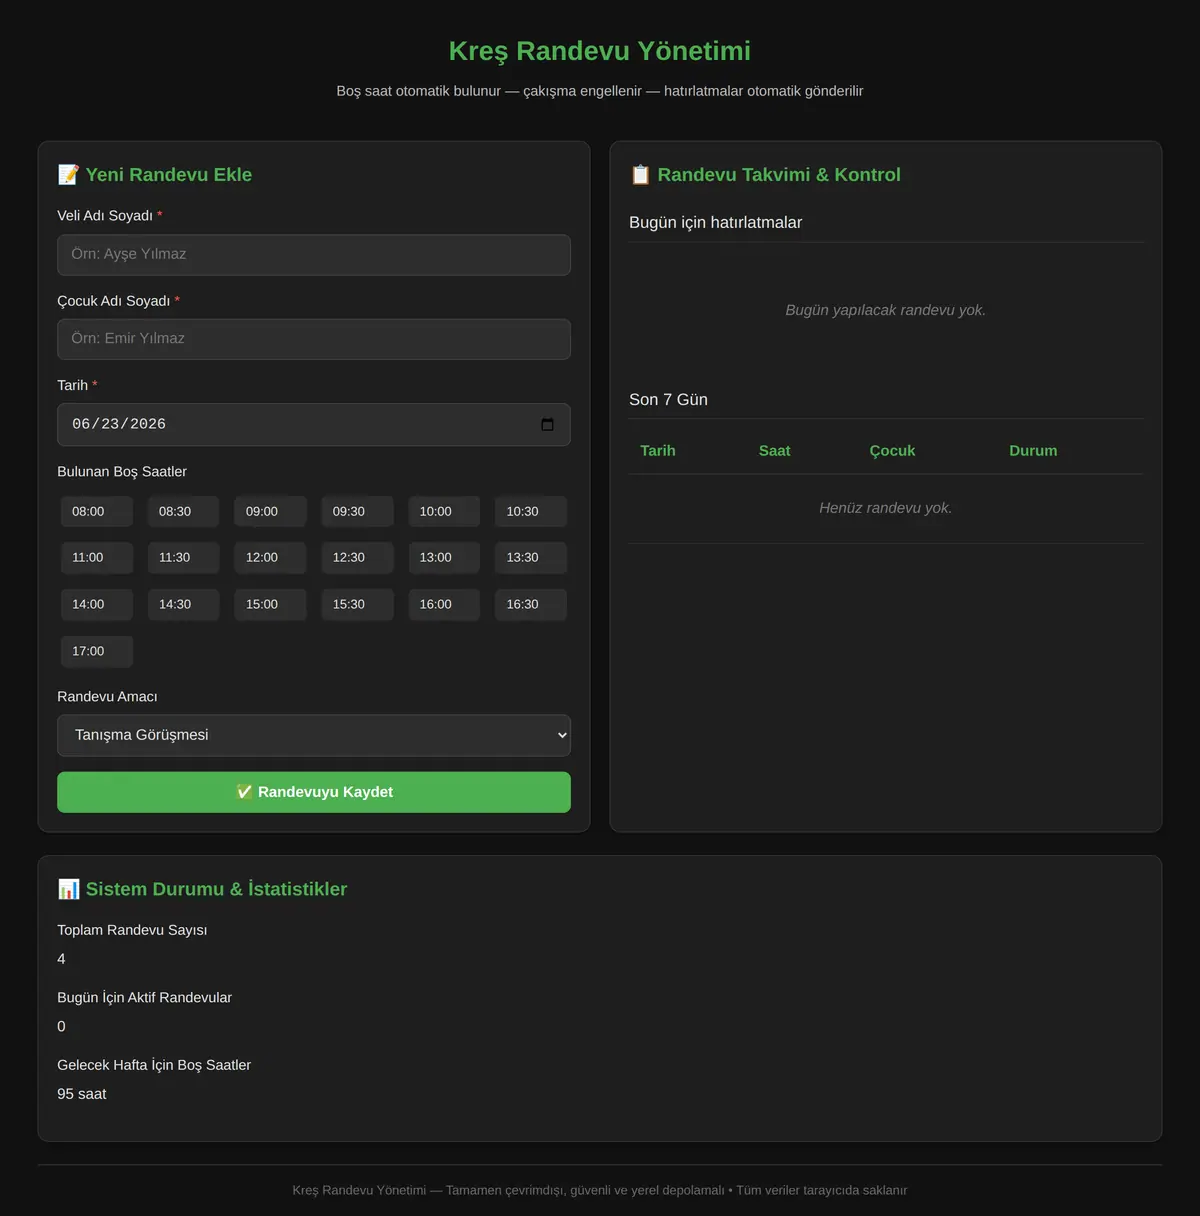Screen dimensions: 1200x1216
Task: Select the 08:00 time slot
Action: point(97,511)
